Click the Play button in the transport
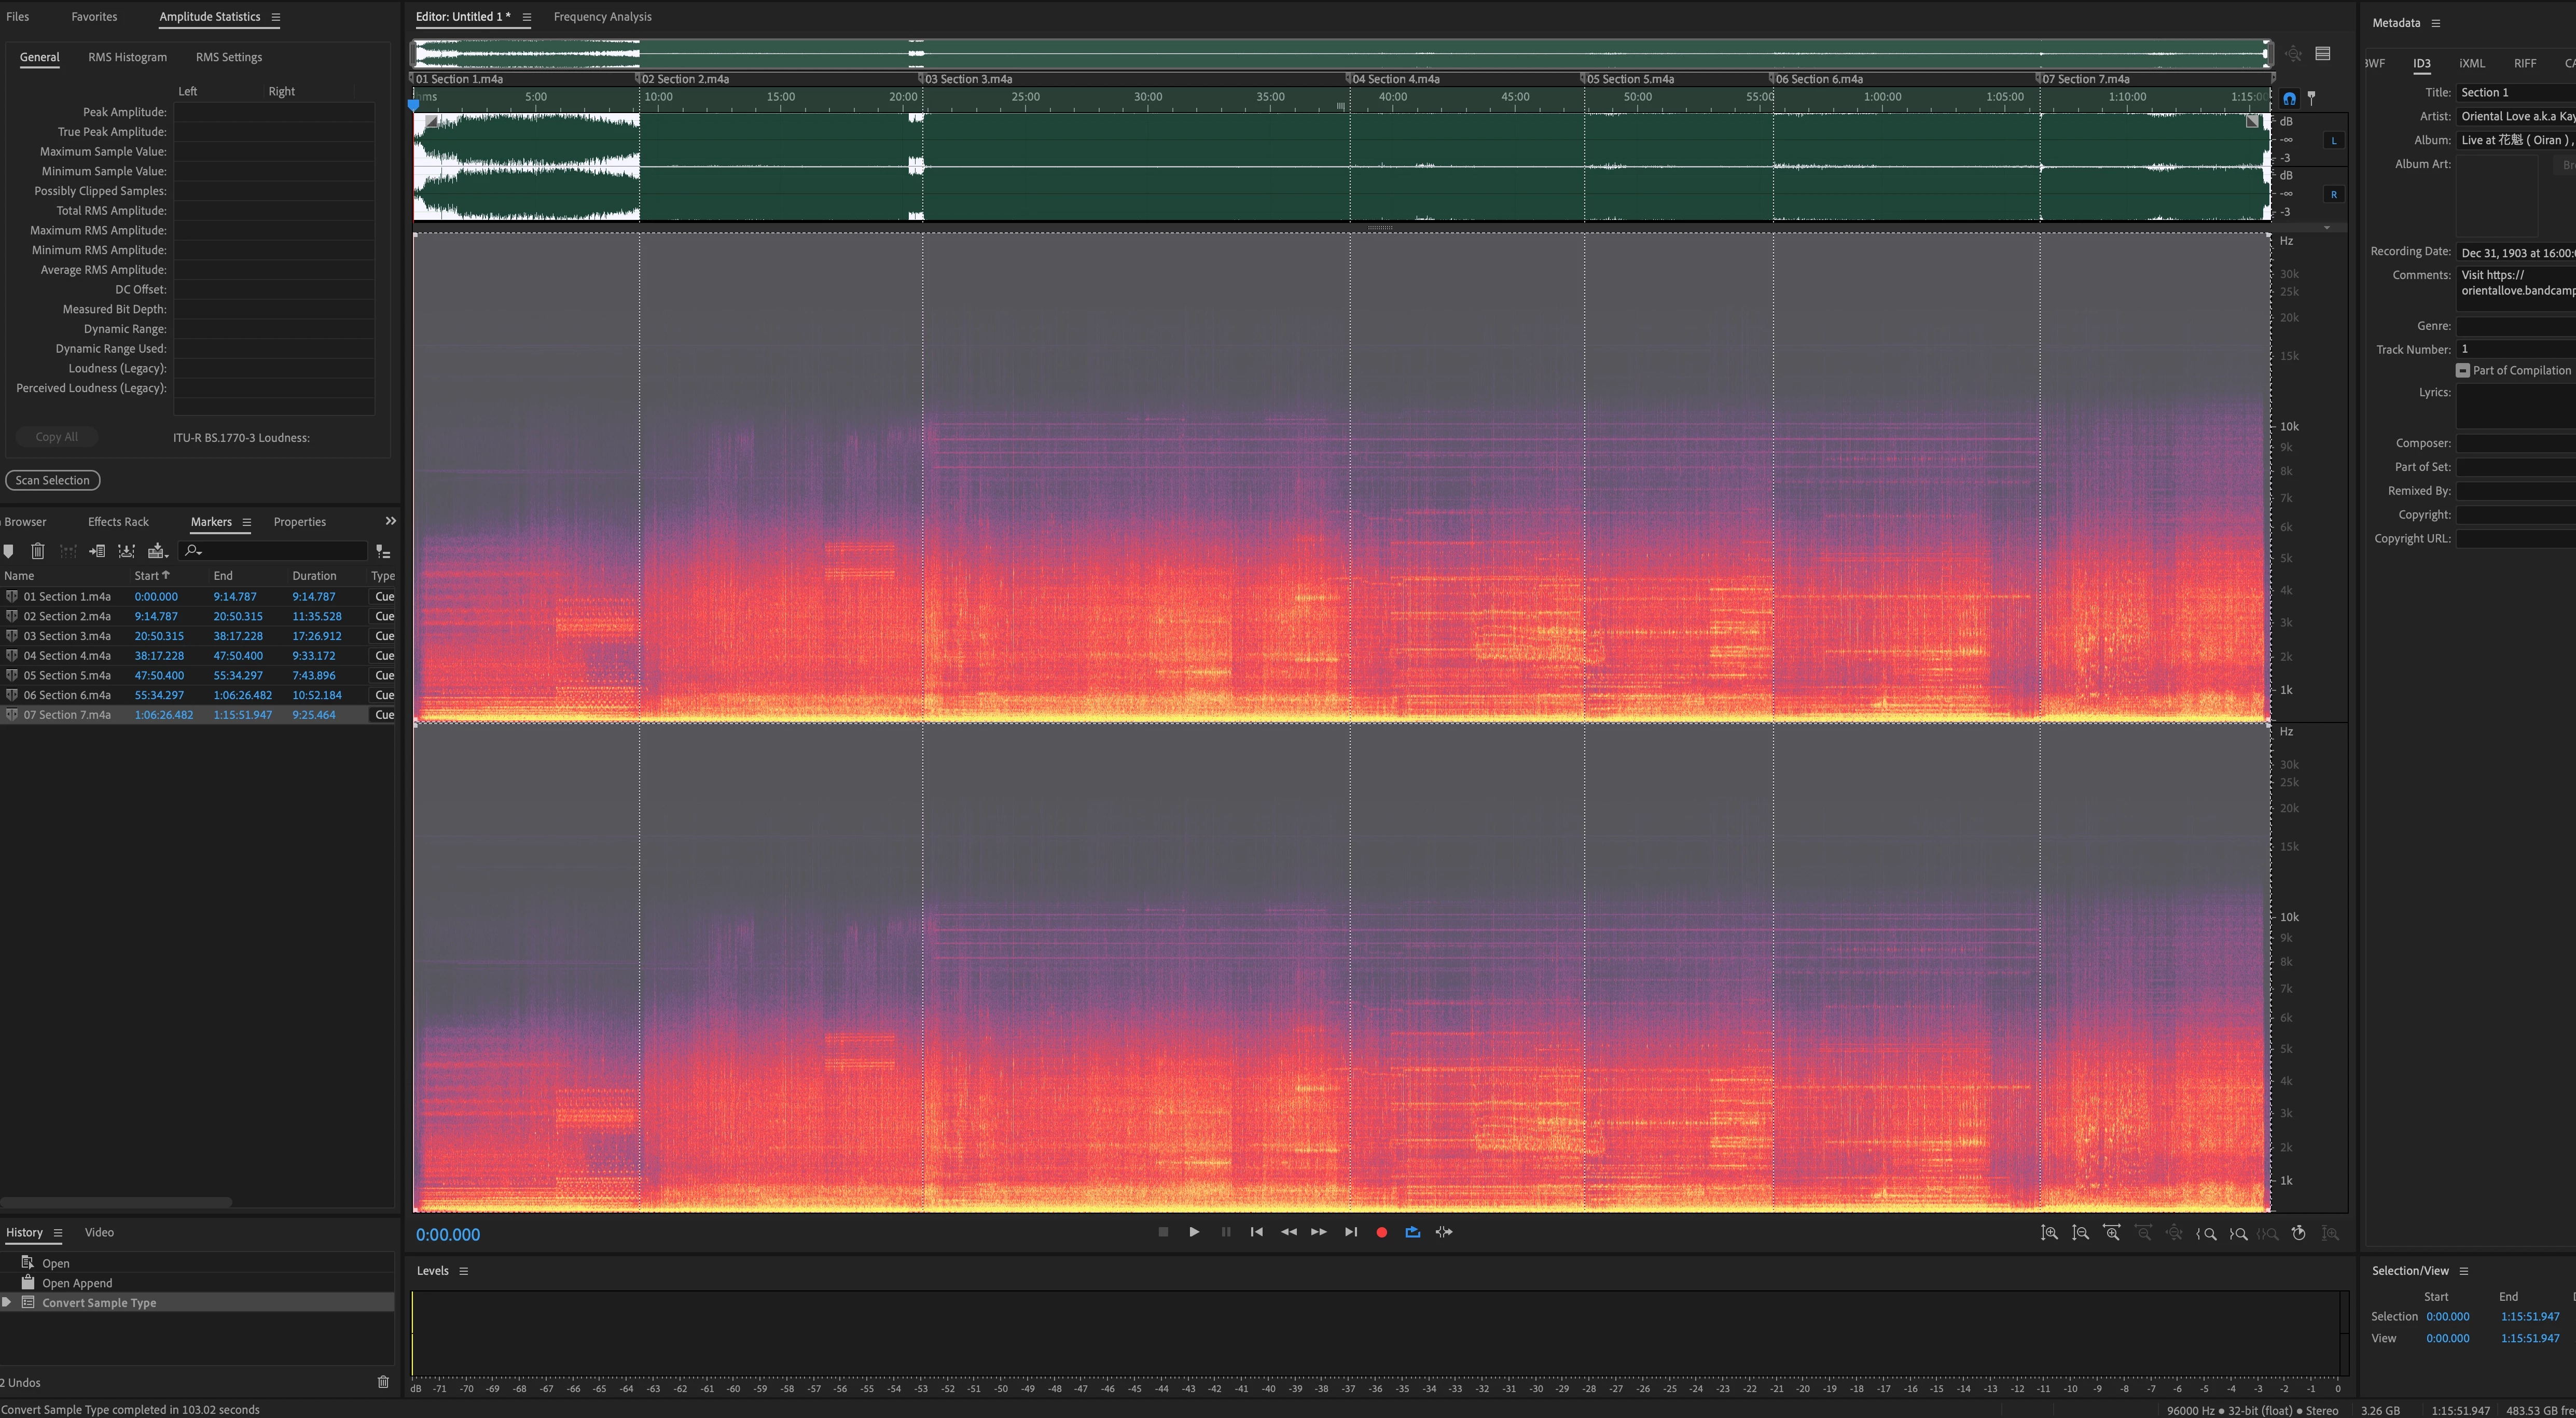 coord(1194,1232)
